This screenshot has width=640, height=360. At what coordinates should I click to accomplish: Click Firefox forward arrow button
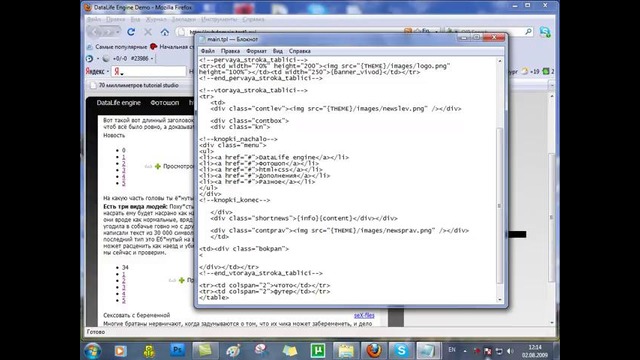pyautogui.click(x=108, y=31)
